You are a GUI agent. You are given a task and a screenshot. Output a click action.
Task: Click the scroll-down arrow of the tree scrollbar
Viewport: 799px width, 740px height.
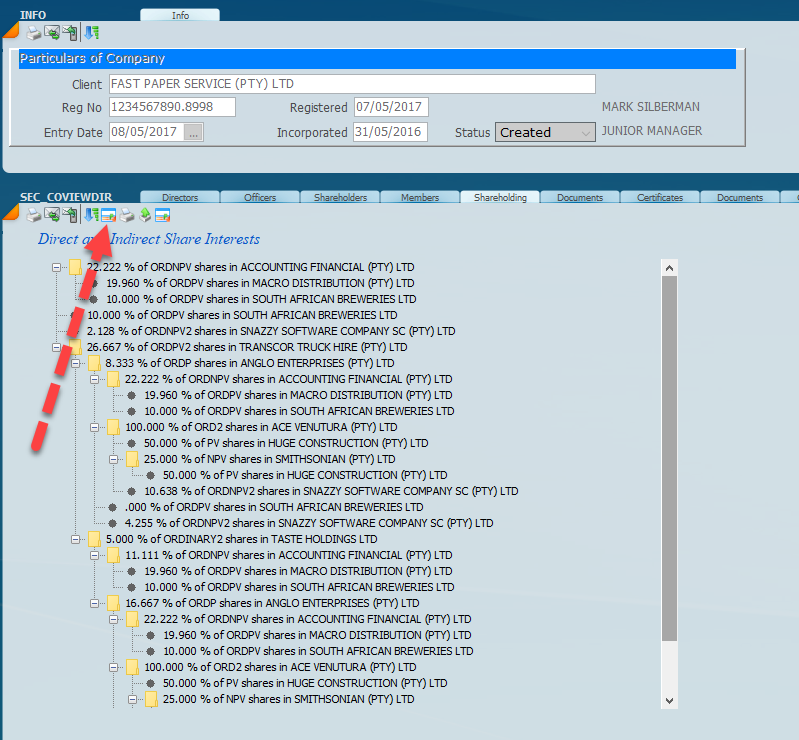coord(669,700)
